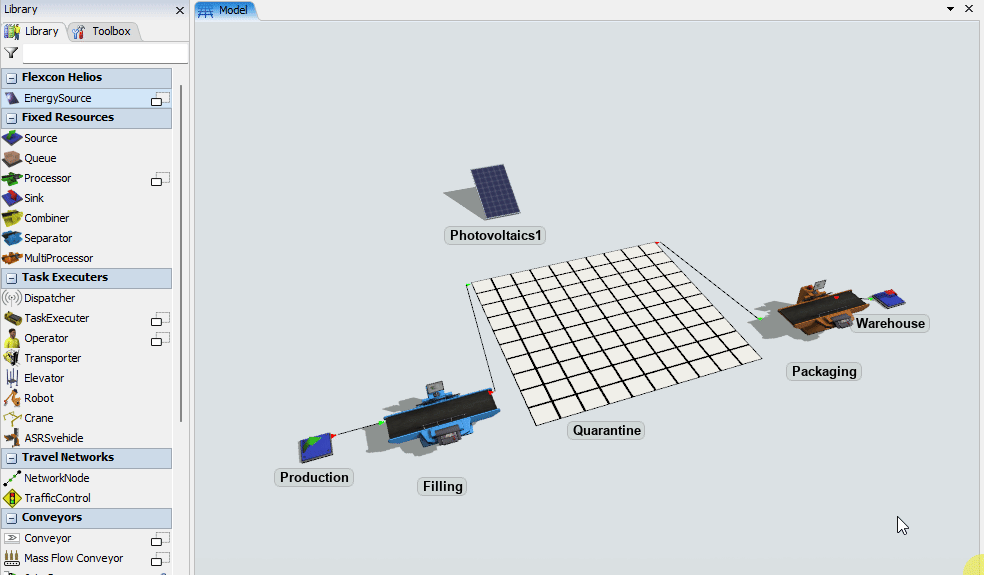Collapse the Conveyors section
The width and height of the screenshot is (984, 575).
coord(11,519)
